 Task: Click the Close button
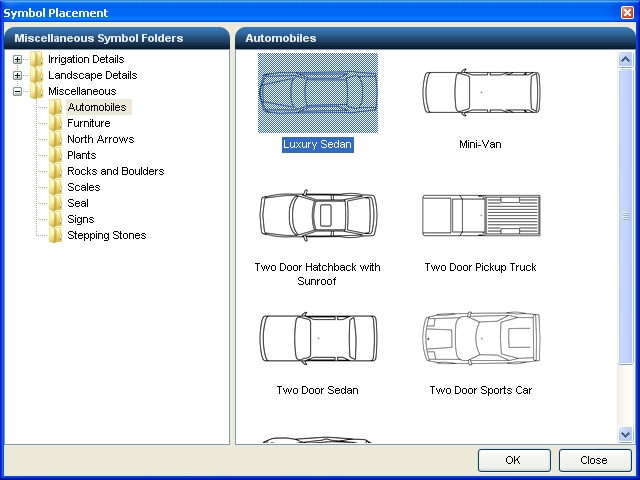(595, 460)
